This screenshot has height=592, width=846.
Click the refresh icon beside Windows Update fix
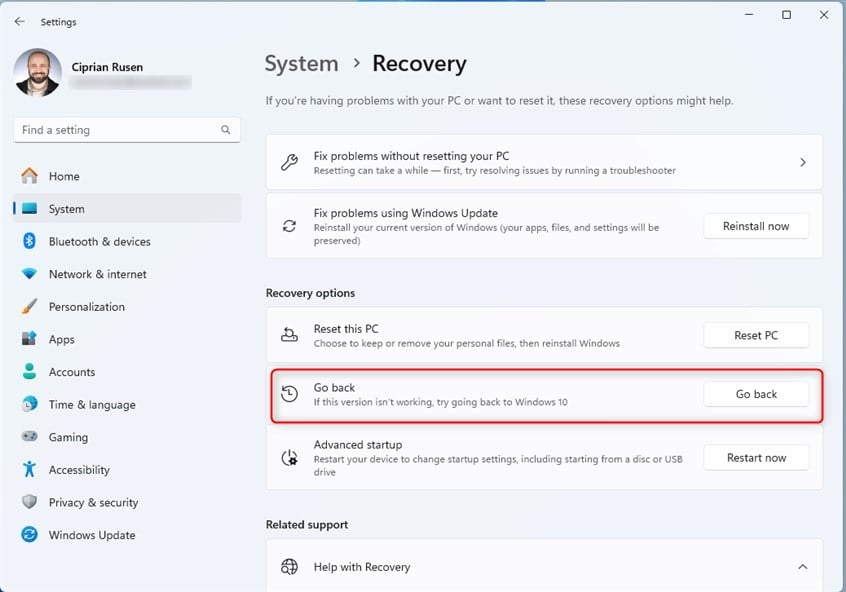point(290,226)
